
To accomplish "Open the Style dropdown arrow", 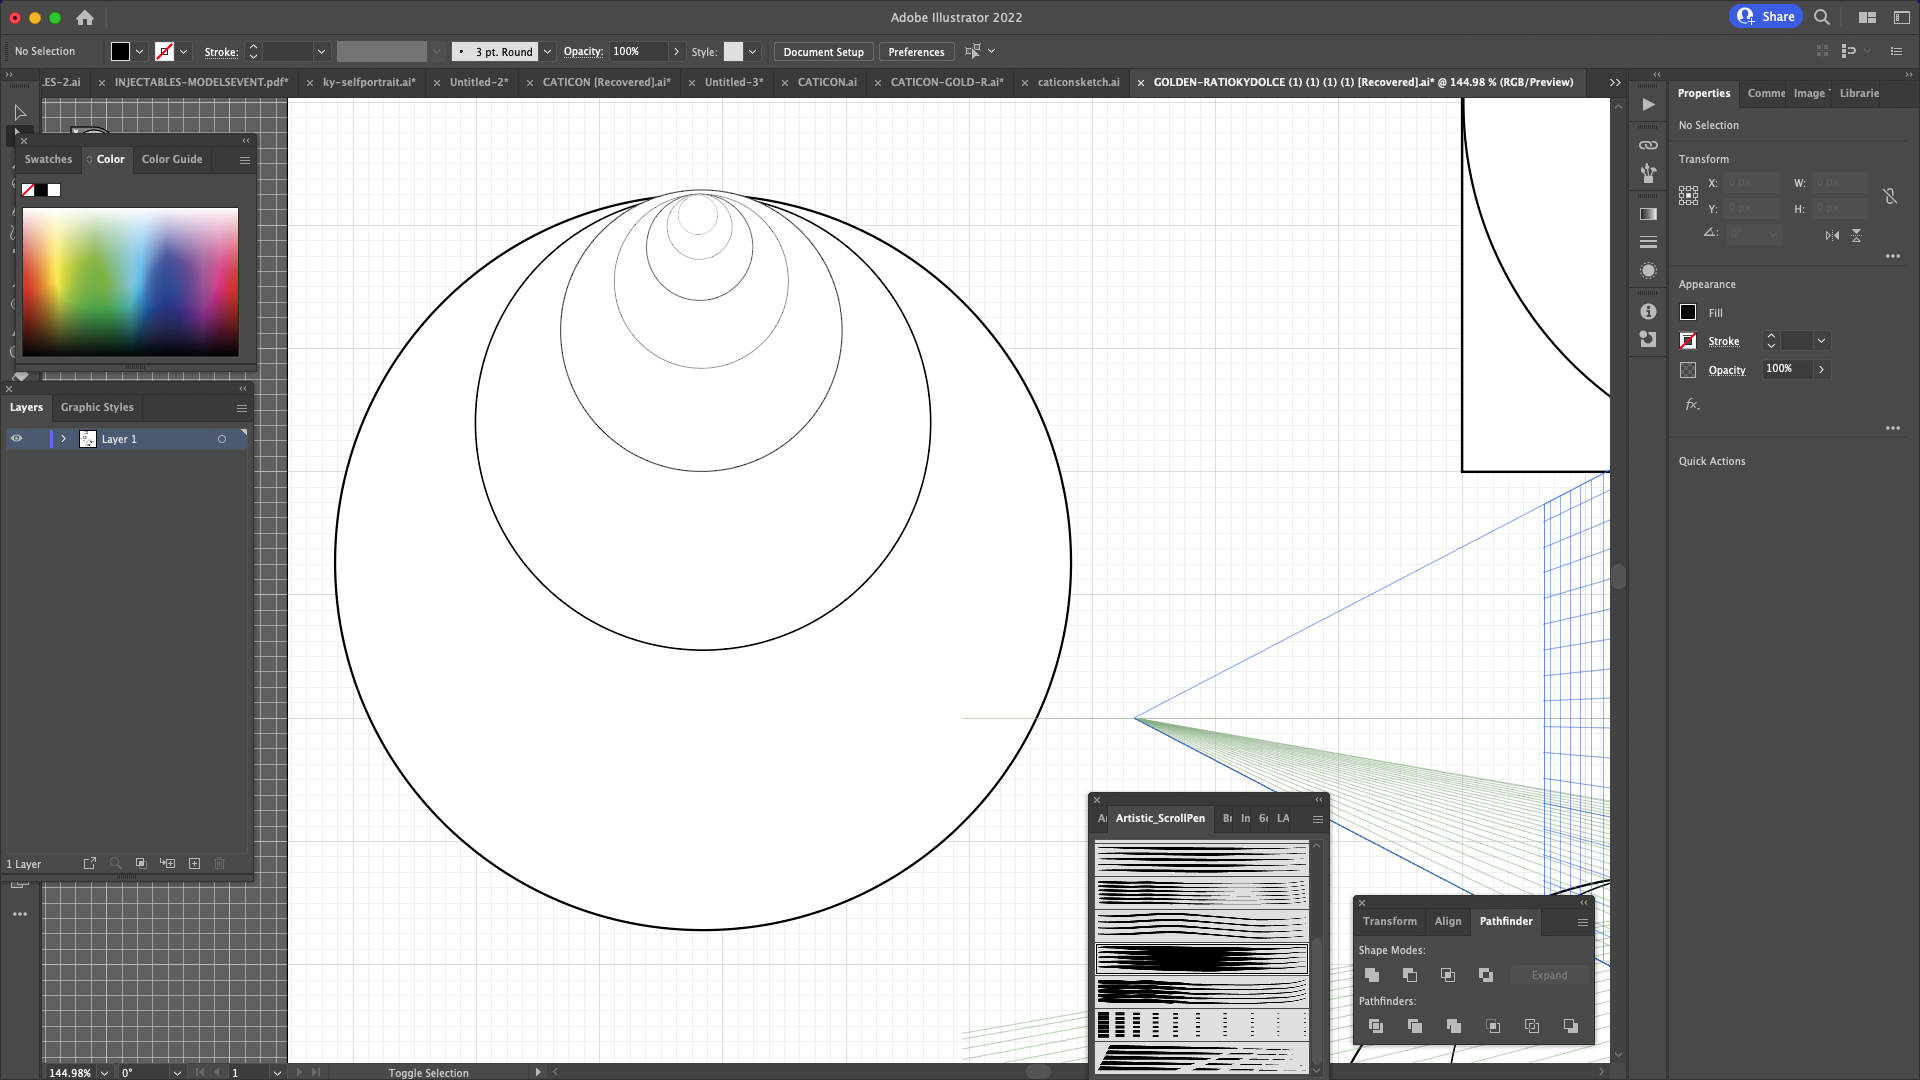I will tap(752, 52).
